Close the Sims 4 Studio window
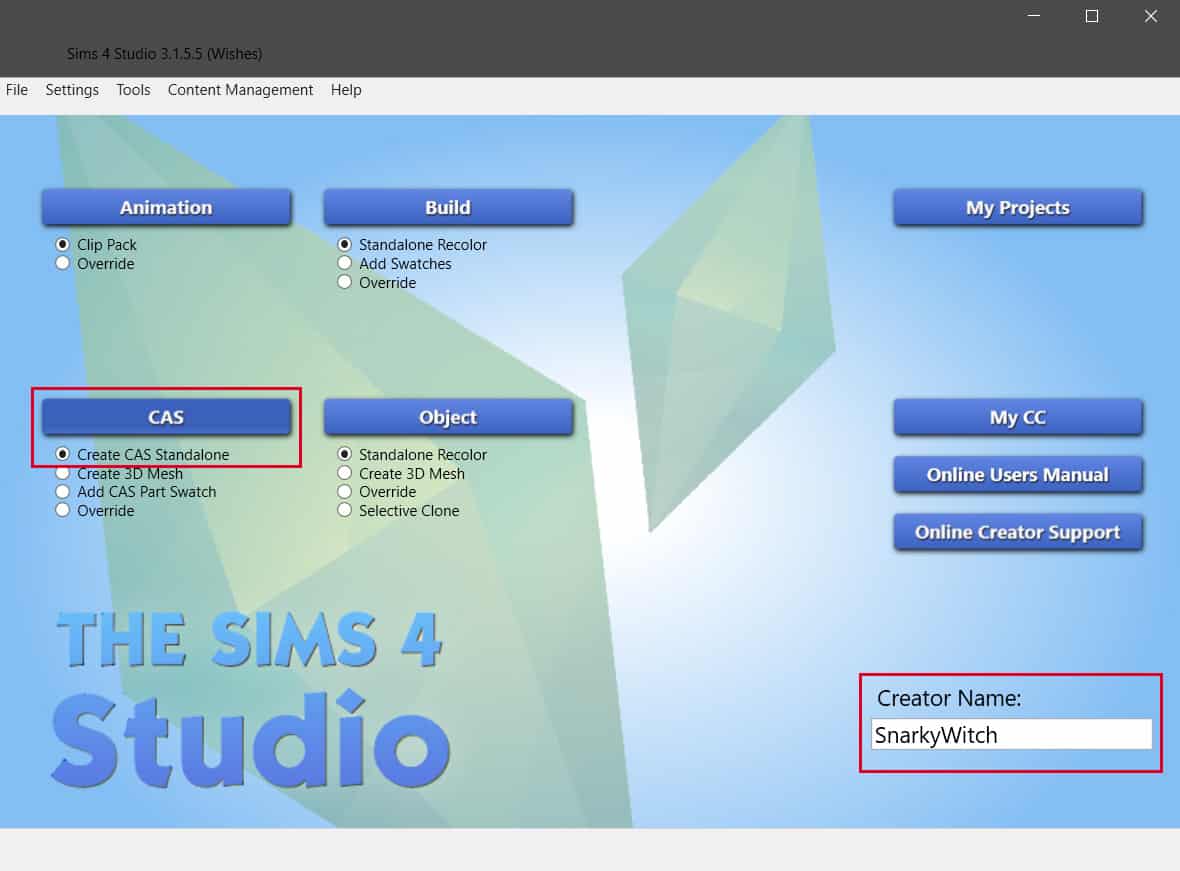 pos(1151,16)
